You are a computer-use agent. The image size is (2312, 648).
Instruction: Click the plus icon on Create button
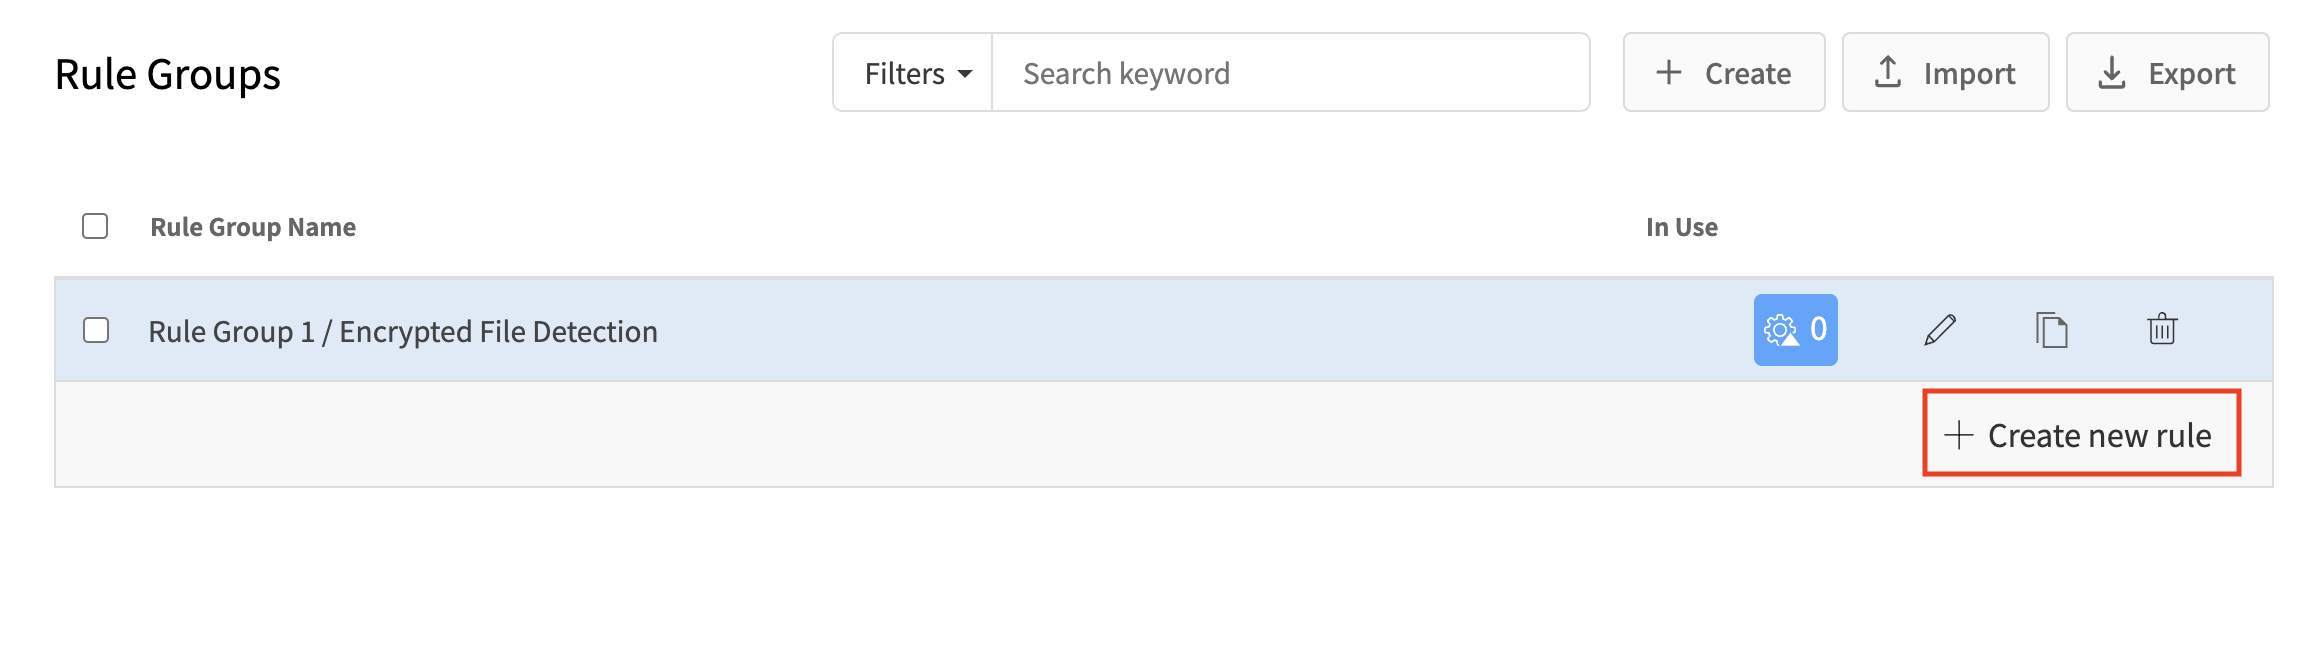[1668, 72]
